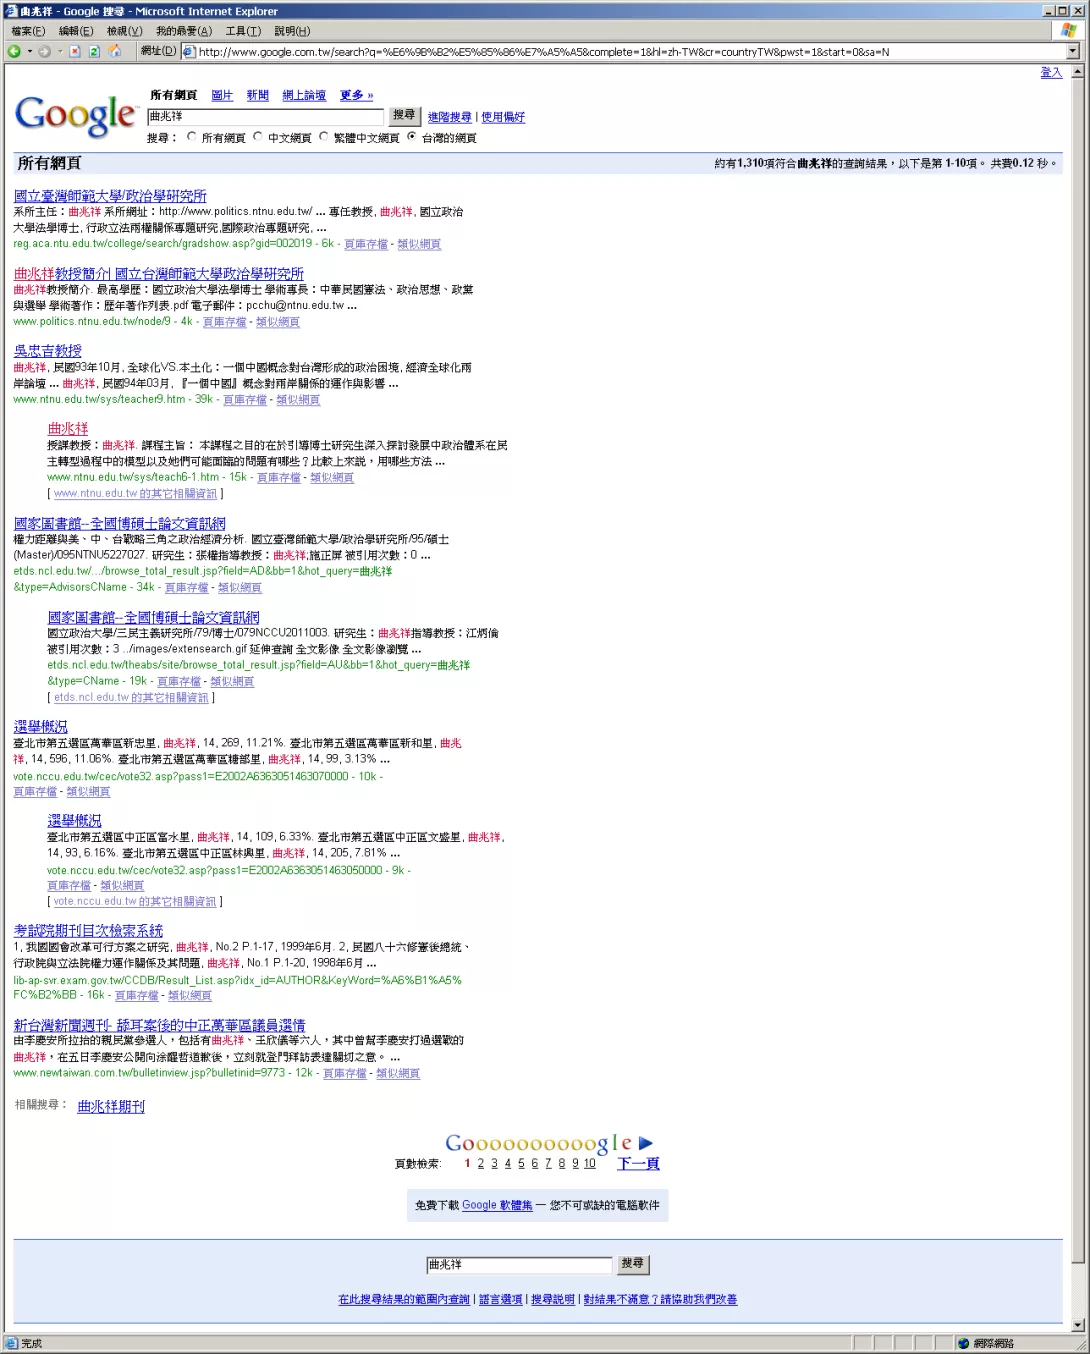Click the page icon beside the address URL
The image size is (1090, 1354).
pyautogui.click(x=190, y=51)
